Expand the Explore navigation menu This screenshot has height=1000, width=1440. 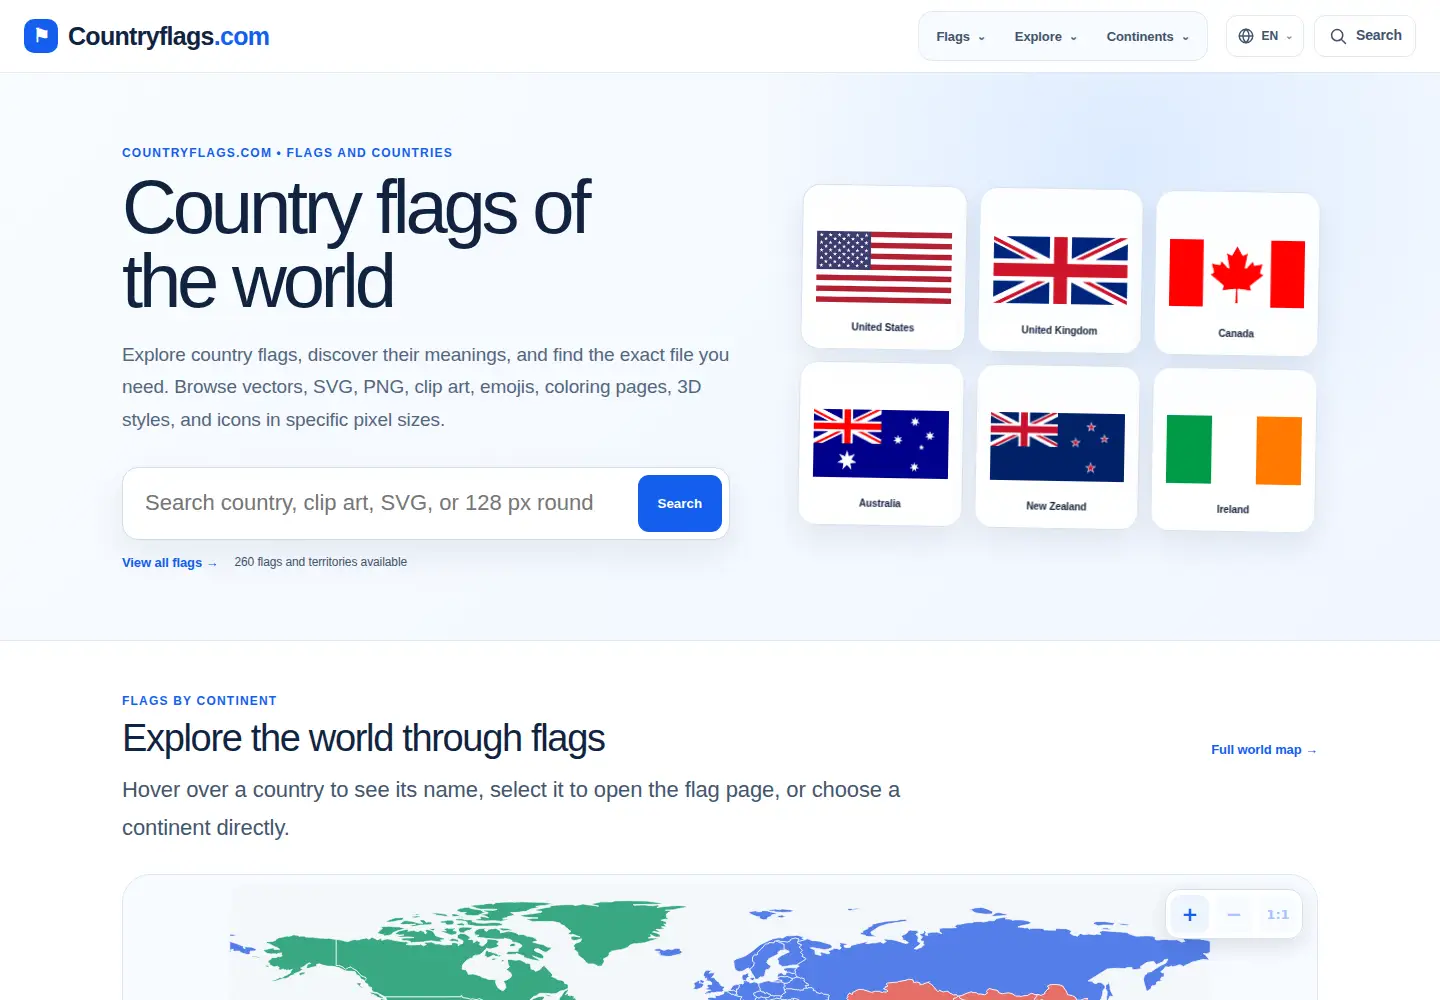(x=1045, y=36)
